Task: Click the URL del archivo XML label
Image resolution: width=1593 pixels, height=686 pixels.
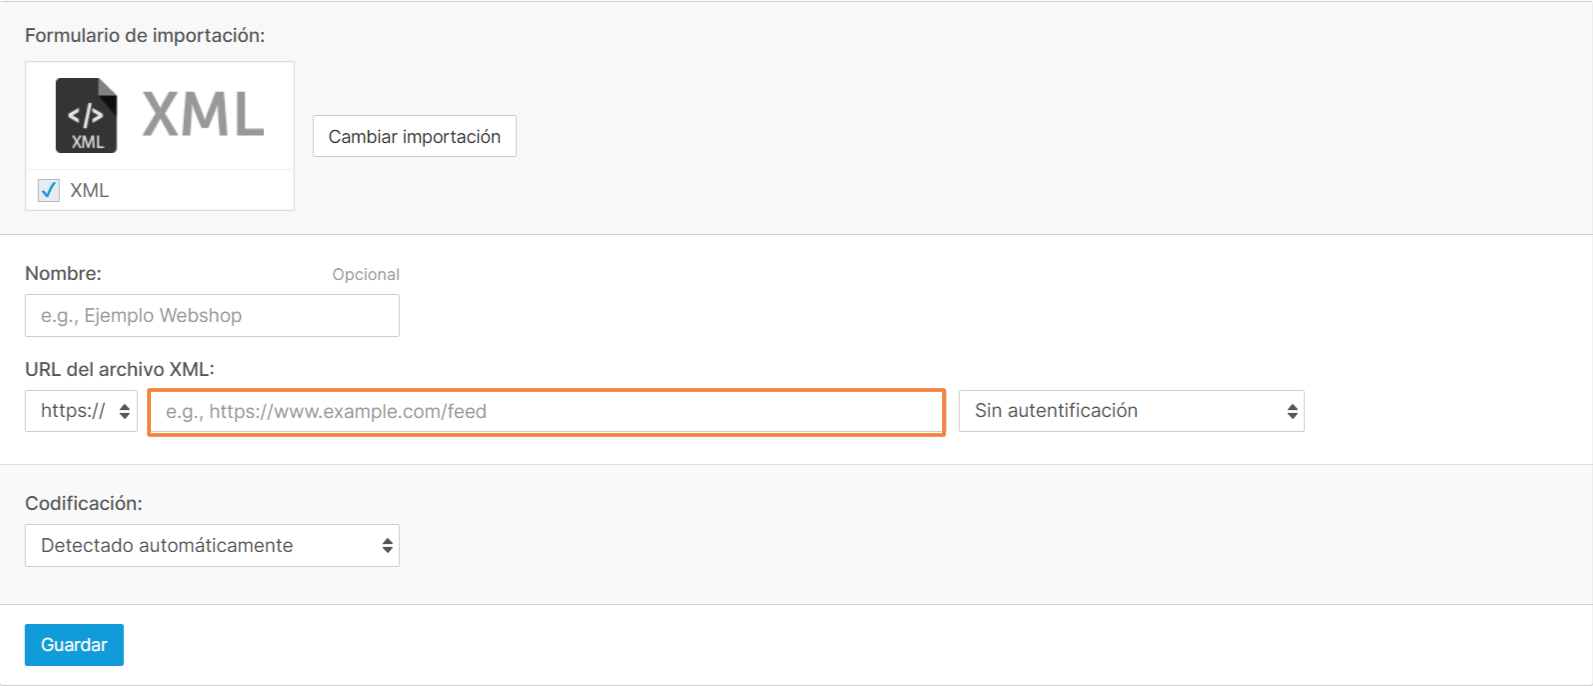Action: tap(120, 369)
